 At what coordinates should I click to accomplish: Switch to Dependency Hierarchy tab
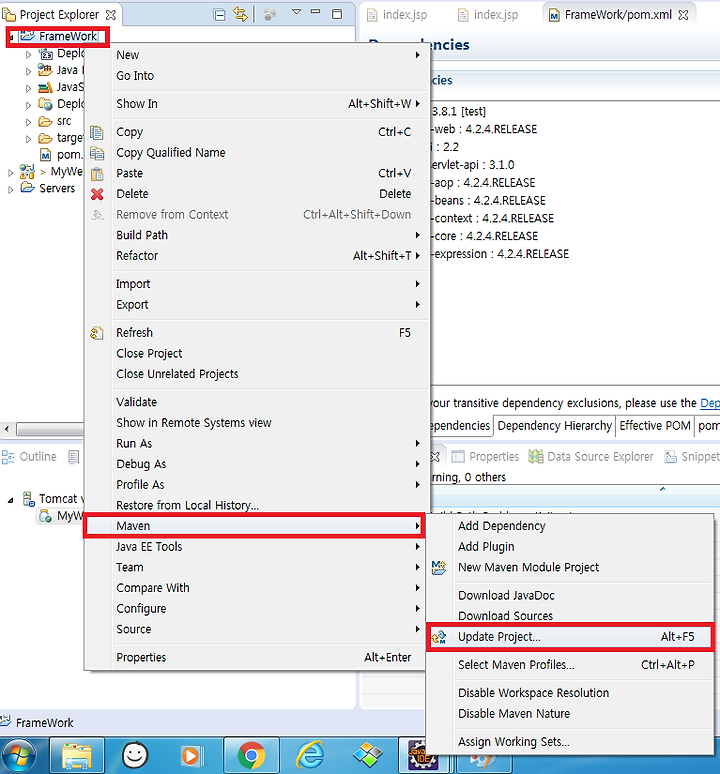click(x=554, y=426)
